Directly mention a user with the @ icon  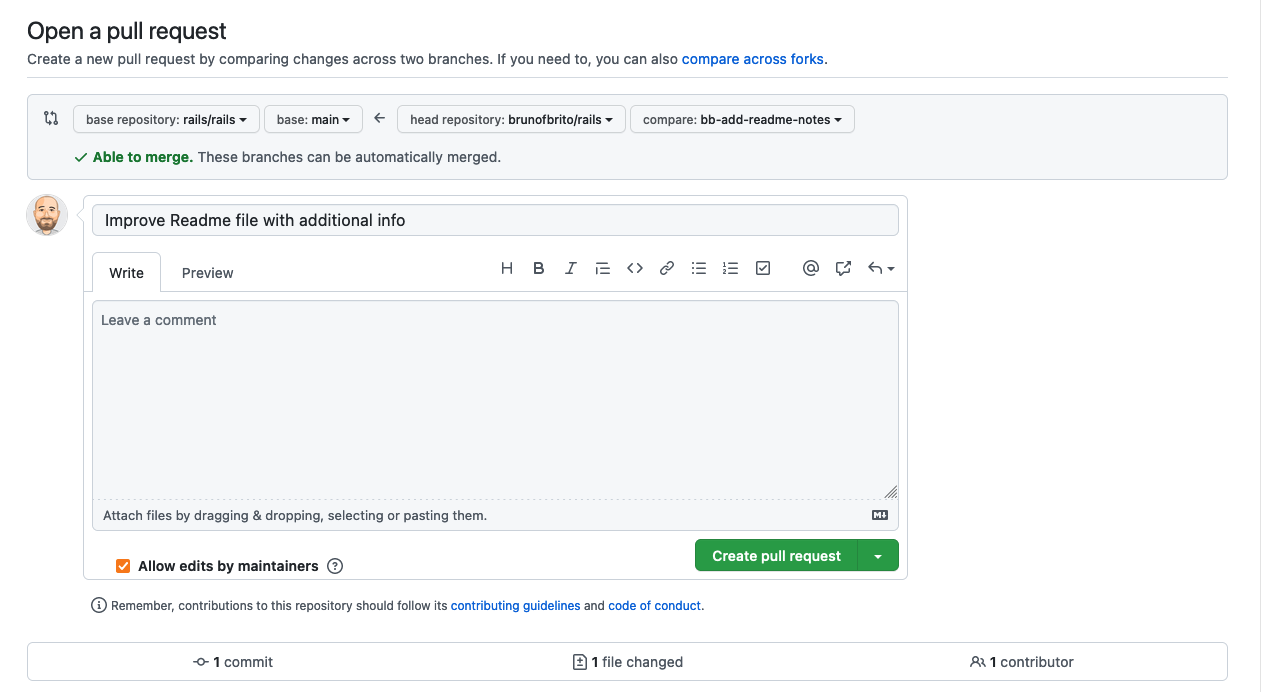810,268
